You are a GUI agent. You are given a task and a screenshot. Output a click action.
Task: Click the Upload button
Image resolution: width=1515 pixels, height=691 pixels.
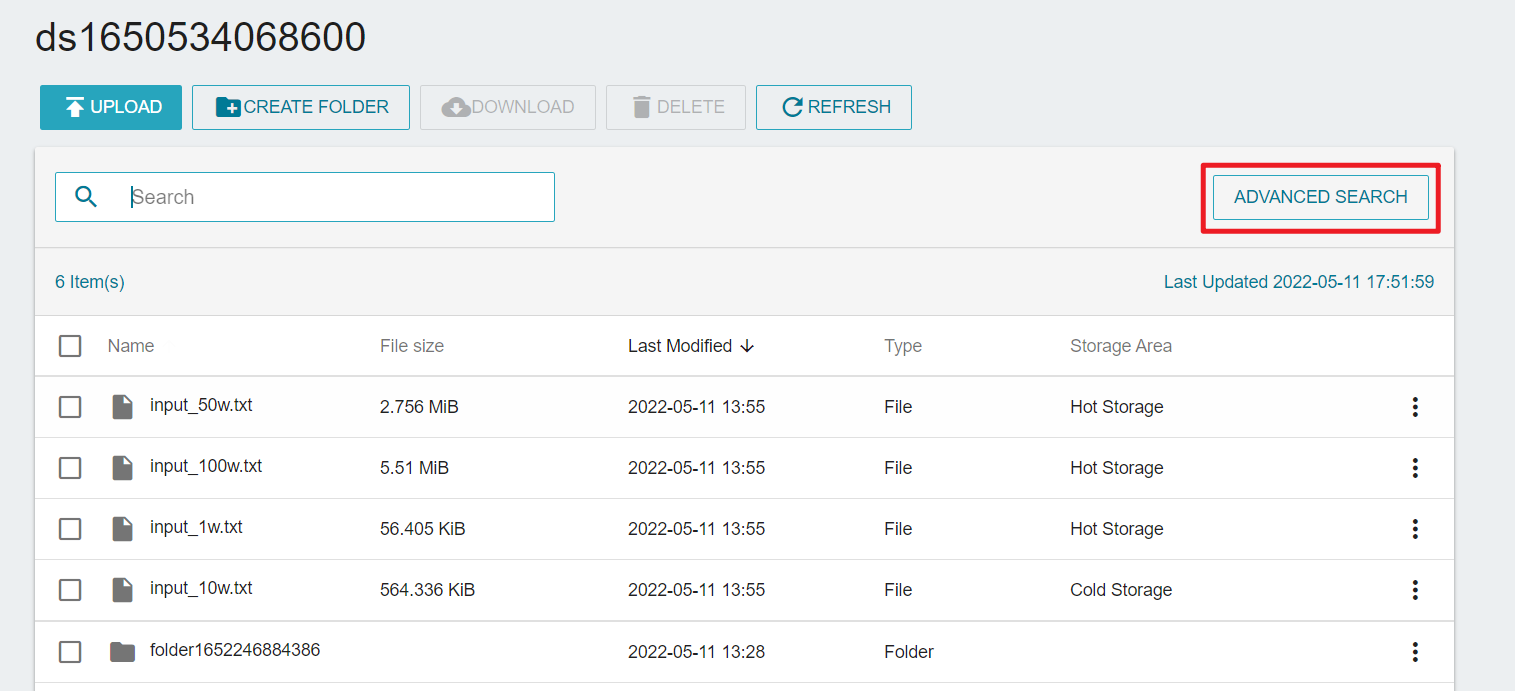111,107
